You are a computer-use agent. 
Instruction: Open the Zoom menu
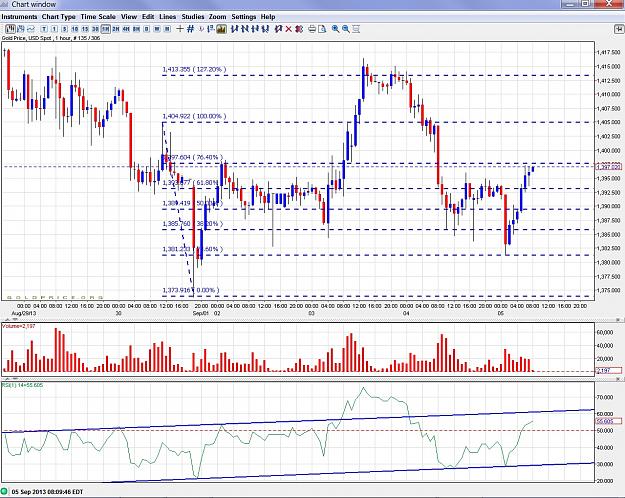point(217,17)
